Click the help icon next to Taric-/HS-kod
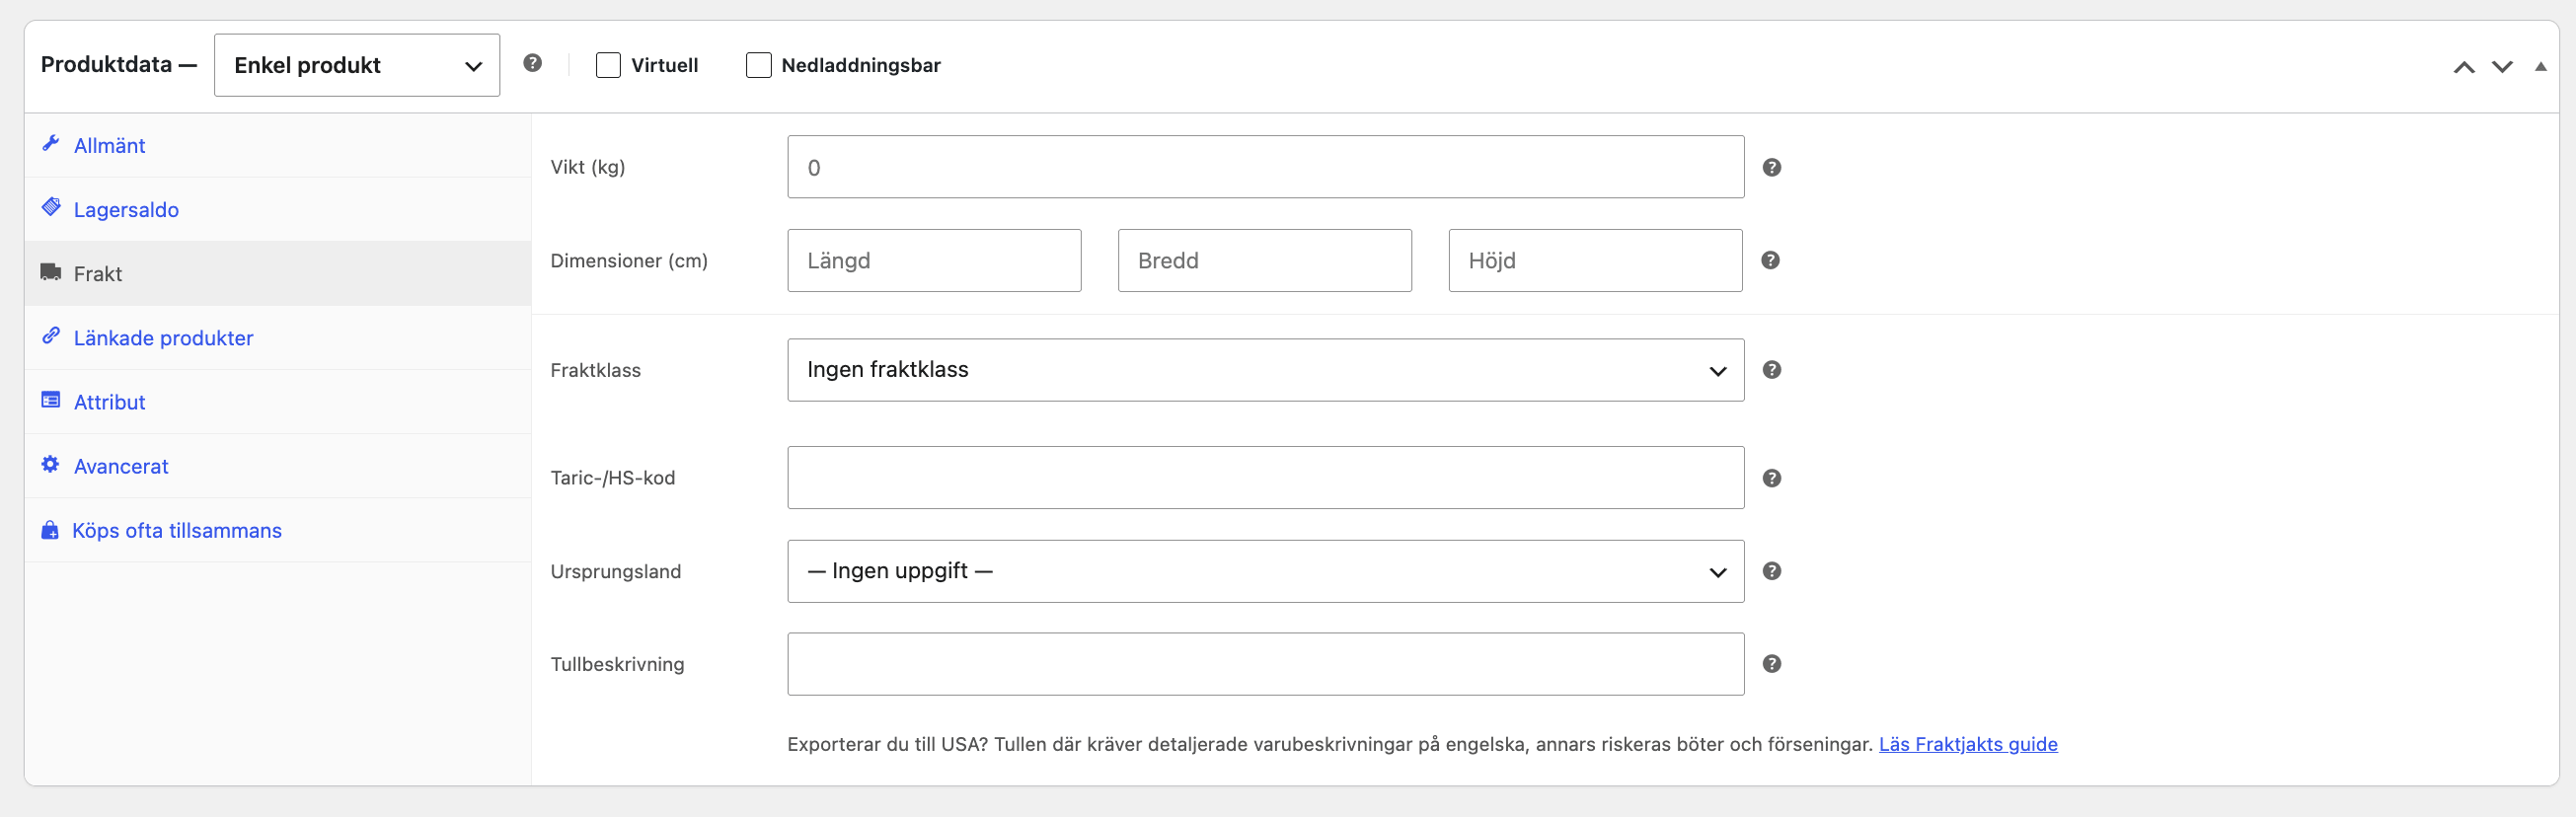Screen dimensions: 2576x817 [1771, 478]
